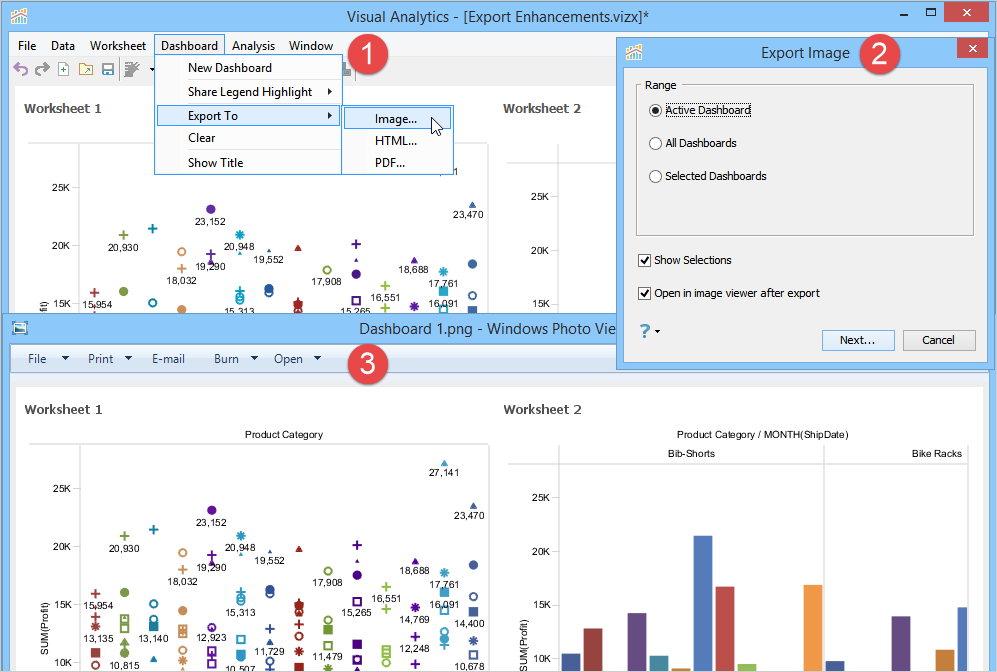Click the Worksheet 1 title in Visual Analytics dashboard

63,109
